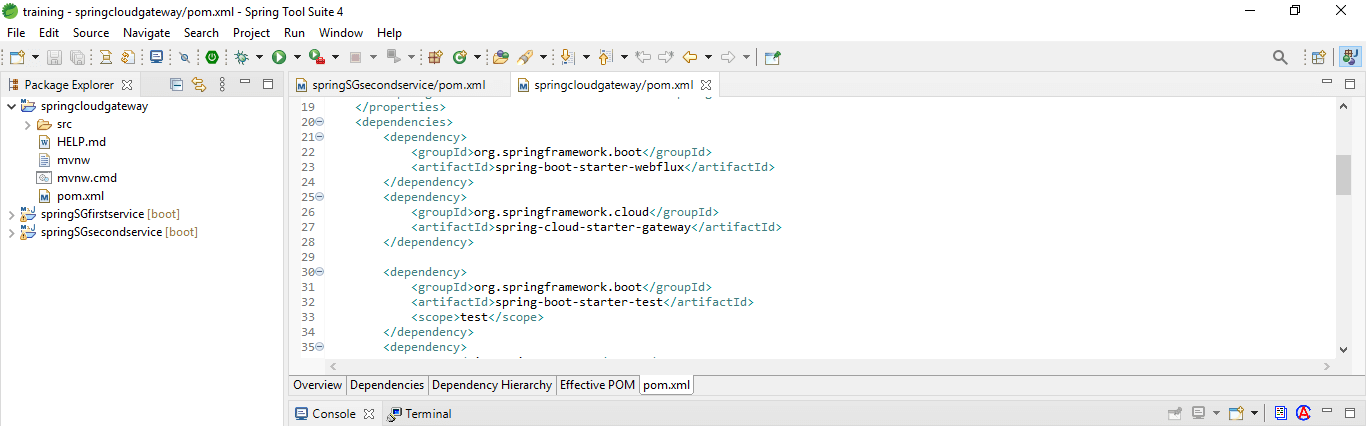Open the Window menu
Viewport: 1366px width, 426px height.
click(341, 33)
